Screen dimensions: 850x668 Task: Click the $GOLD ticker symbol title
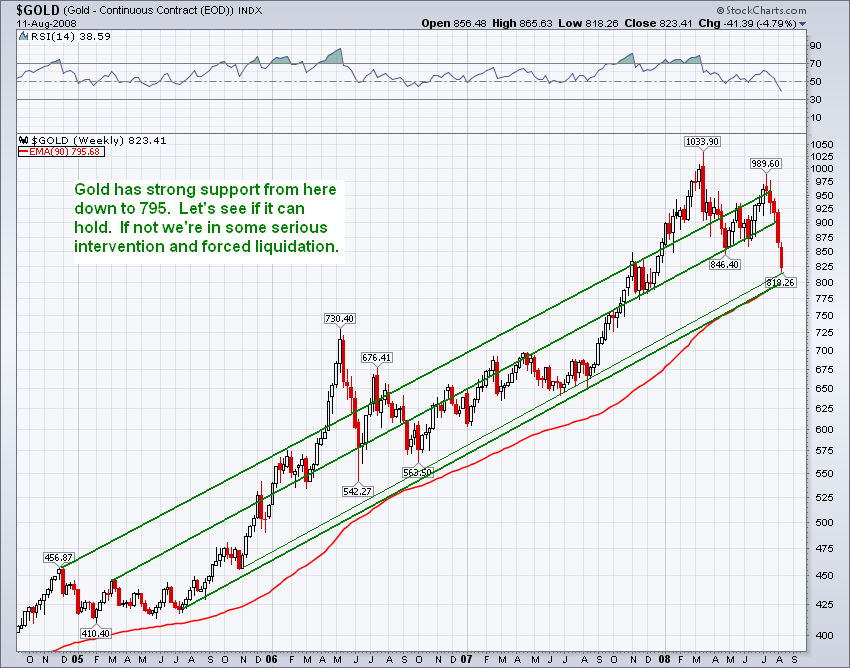(x=38, y=10)
